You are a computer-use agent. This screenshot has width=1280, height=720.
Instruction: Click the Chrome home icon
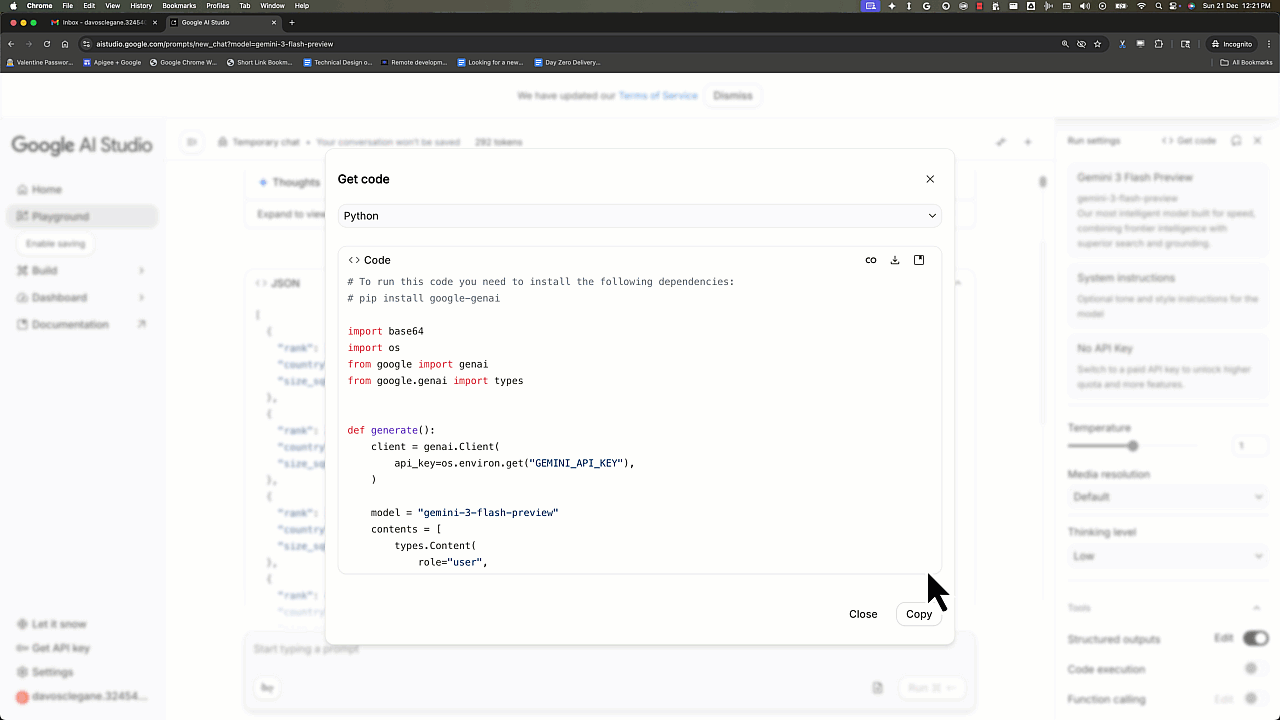click(x=65, y=44)
